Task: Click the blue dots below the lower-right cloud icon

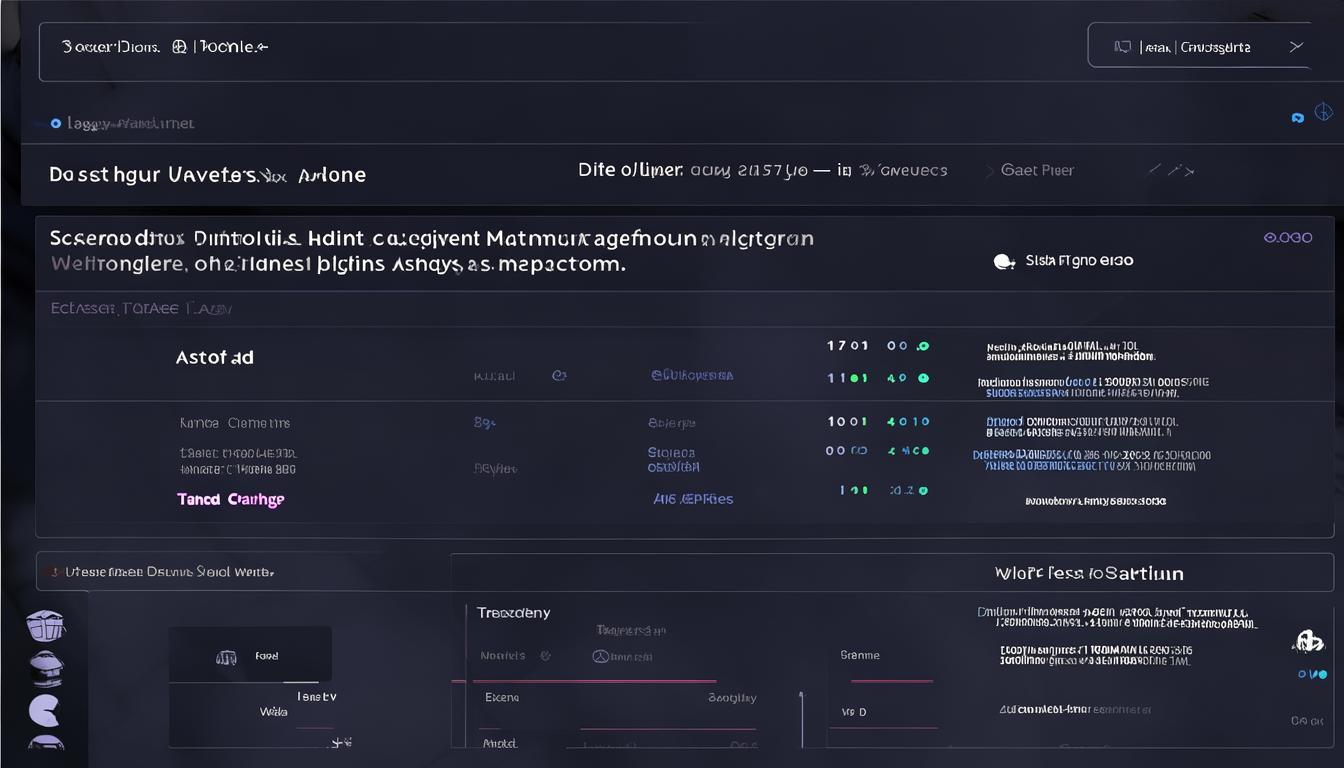Action: 1313,674
